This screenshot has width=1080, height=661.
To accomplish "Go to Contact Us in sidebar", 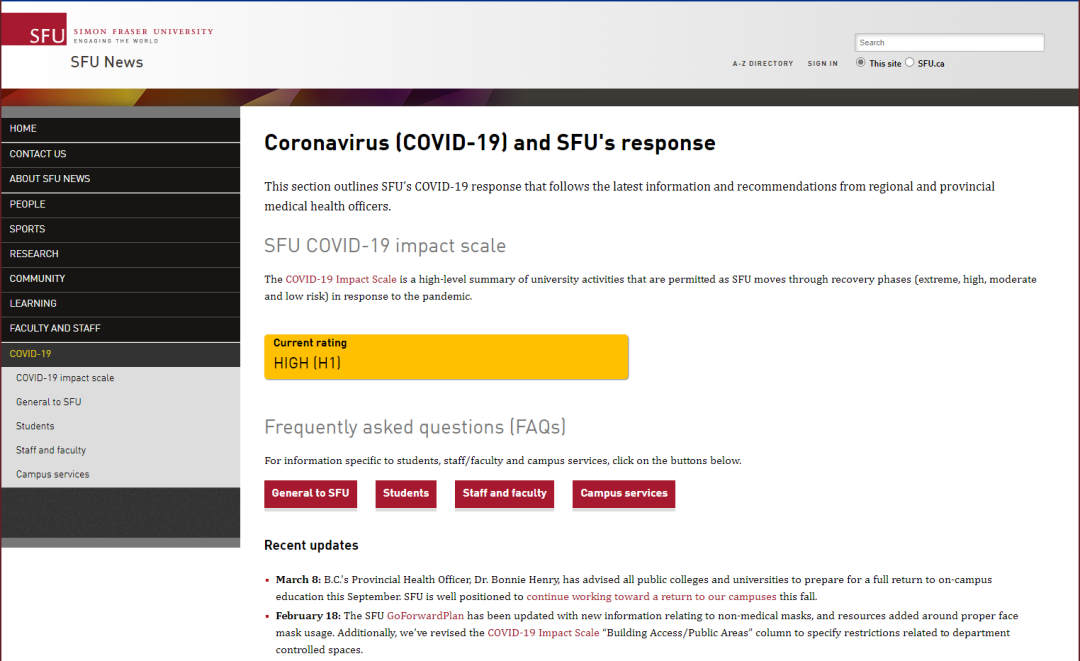I will coord(38,154).
